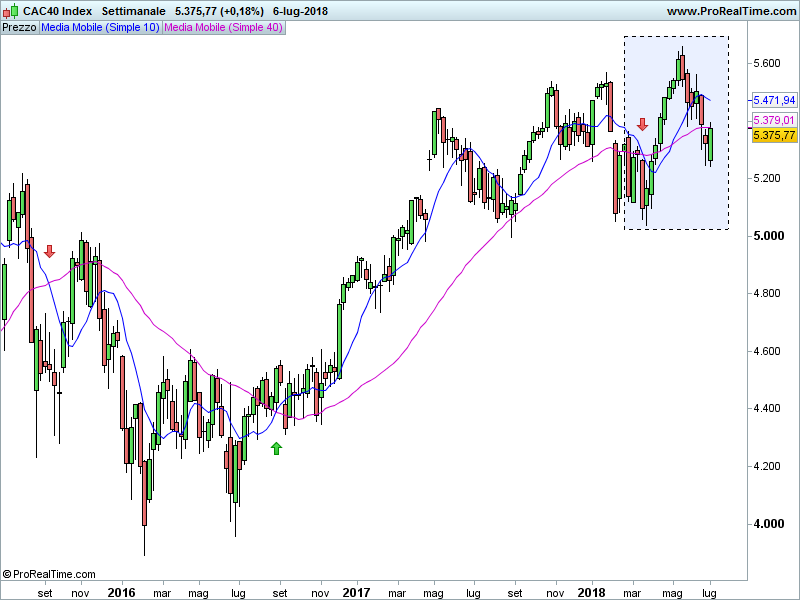Click the 'mar' label right after 2017
The image size is (800, 600).
coord(397,593)
